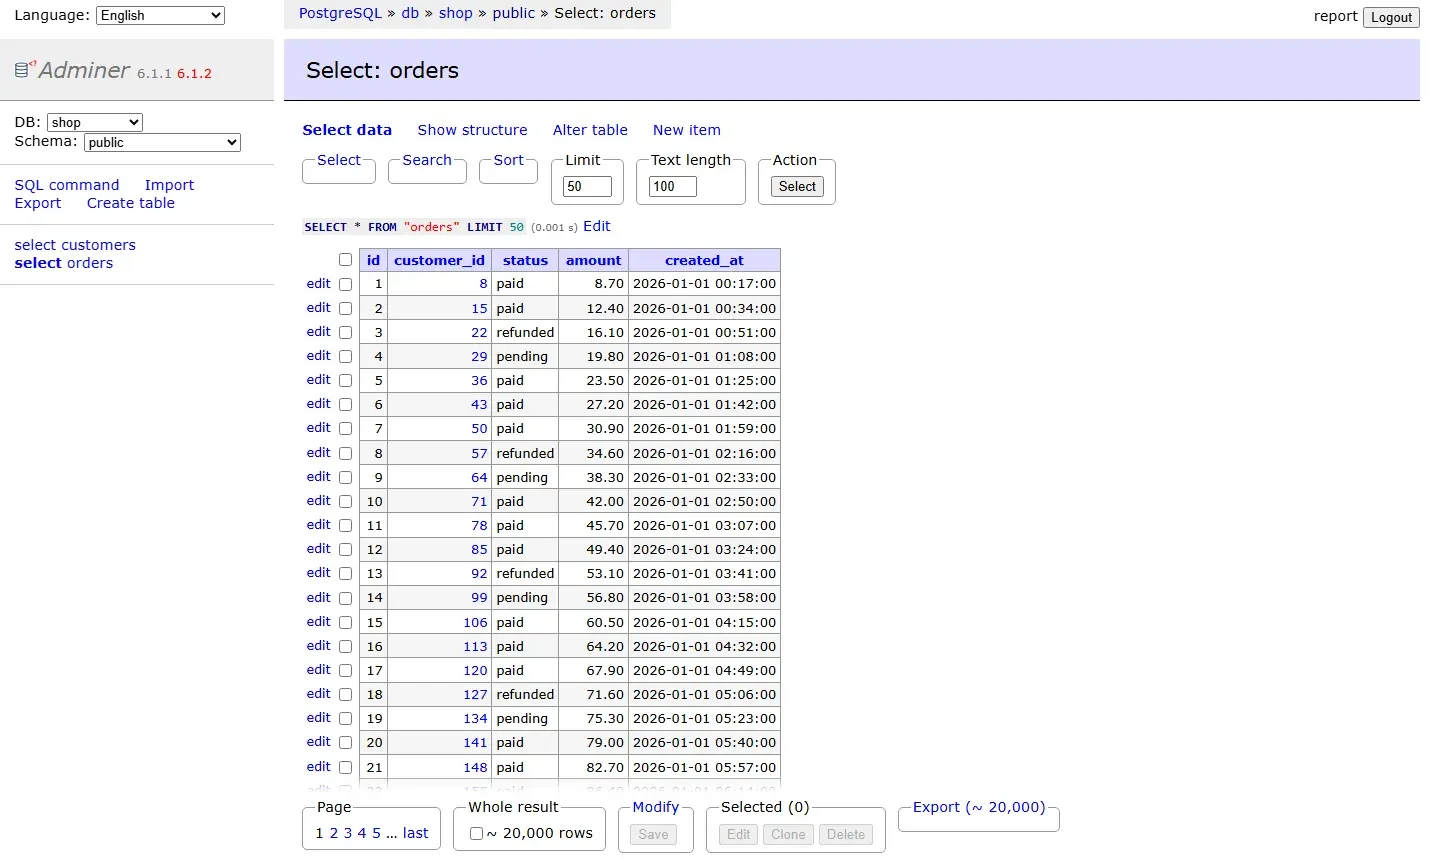Open the db breadcrumb link

tap(410, 13)
